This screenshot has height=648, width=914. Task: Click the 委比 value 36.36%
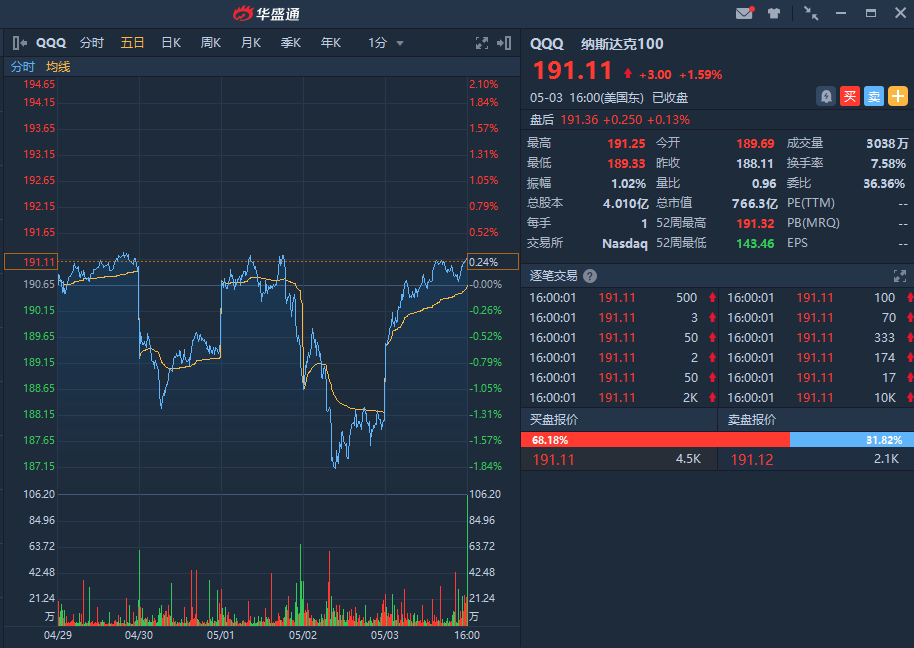tap(884, 184)
